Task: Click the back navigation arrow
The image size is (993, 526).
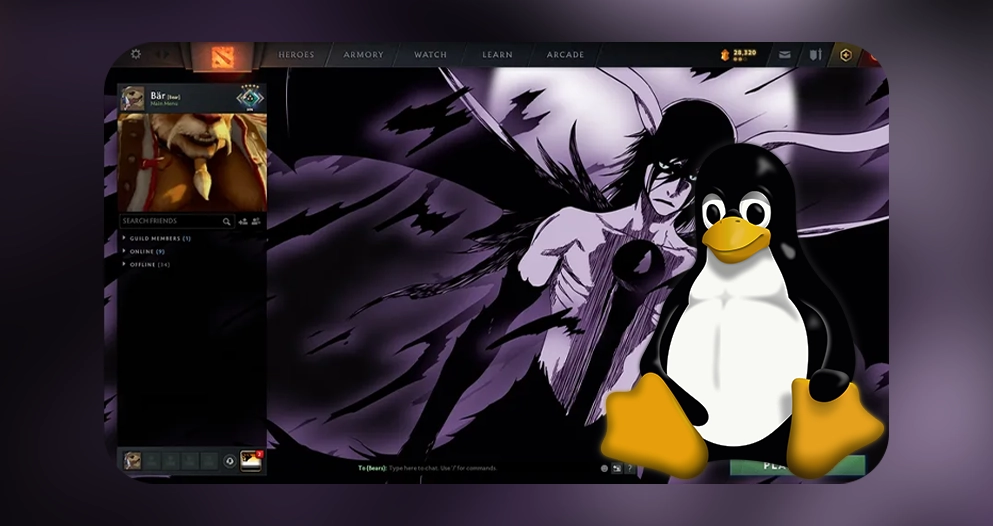Action: [x=159, y=54]
